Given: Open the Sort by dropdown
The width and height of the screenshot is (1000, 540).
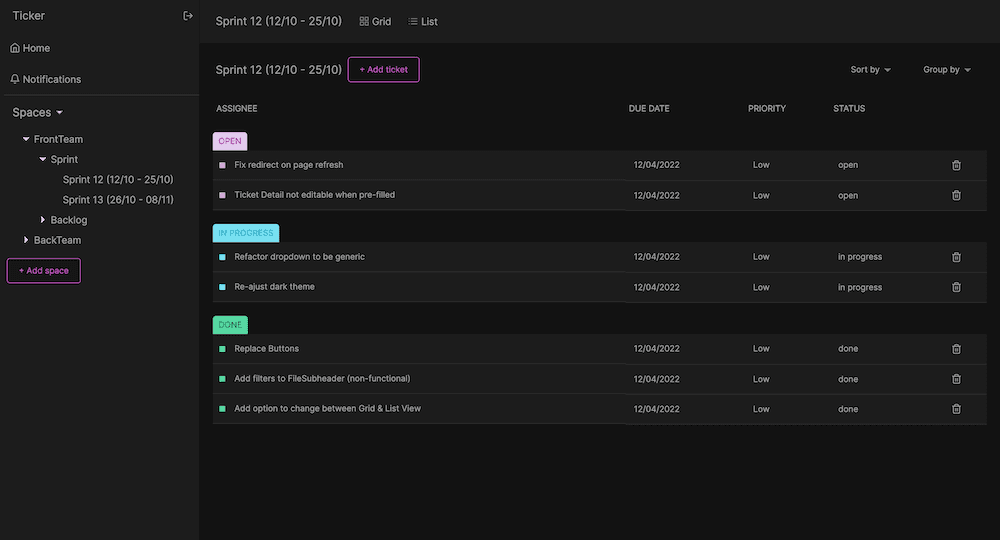Looking at the screenshot, I should (x=870, y=70).
